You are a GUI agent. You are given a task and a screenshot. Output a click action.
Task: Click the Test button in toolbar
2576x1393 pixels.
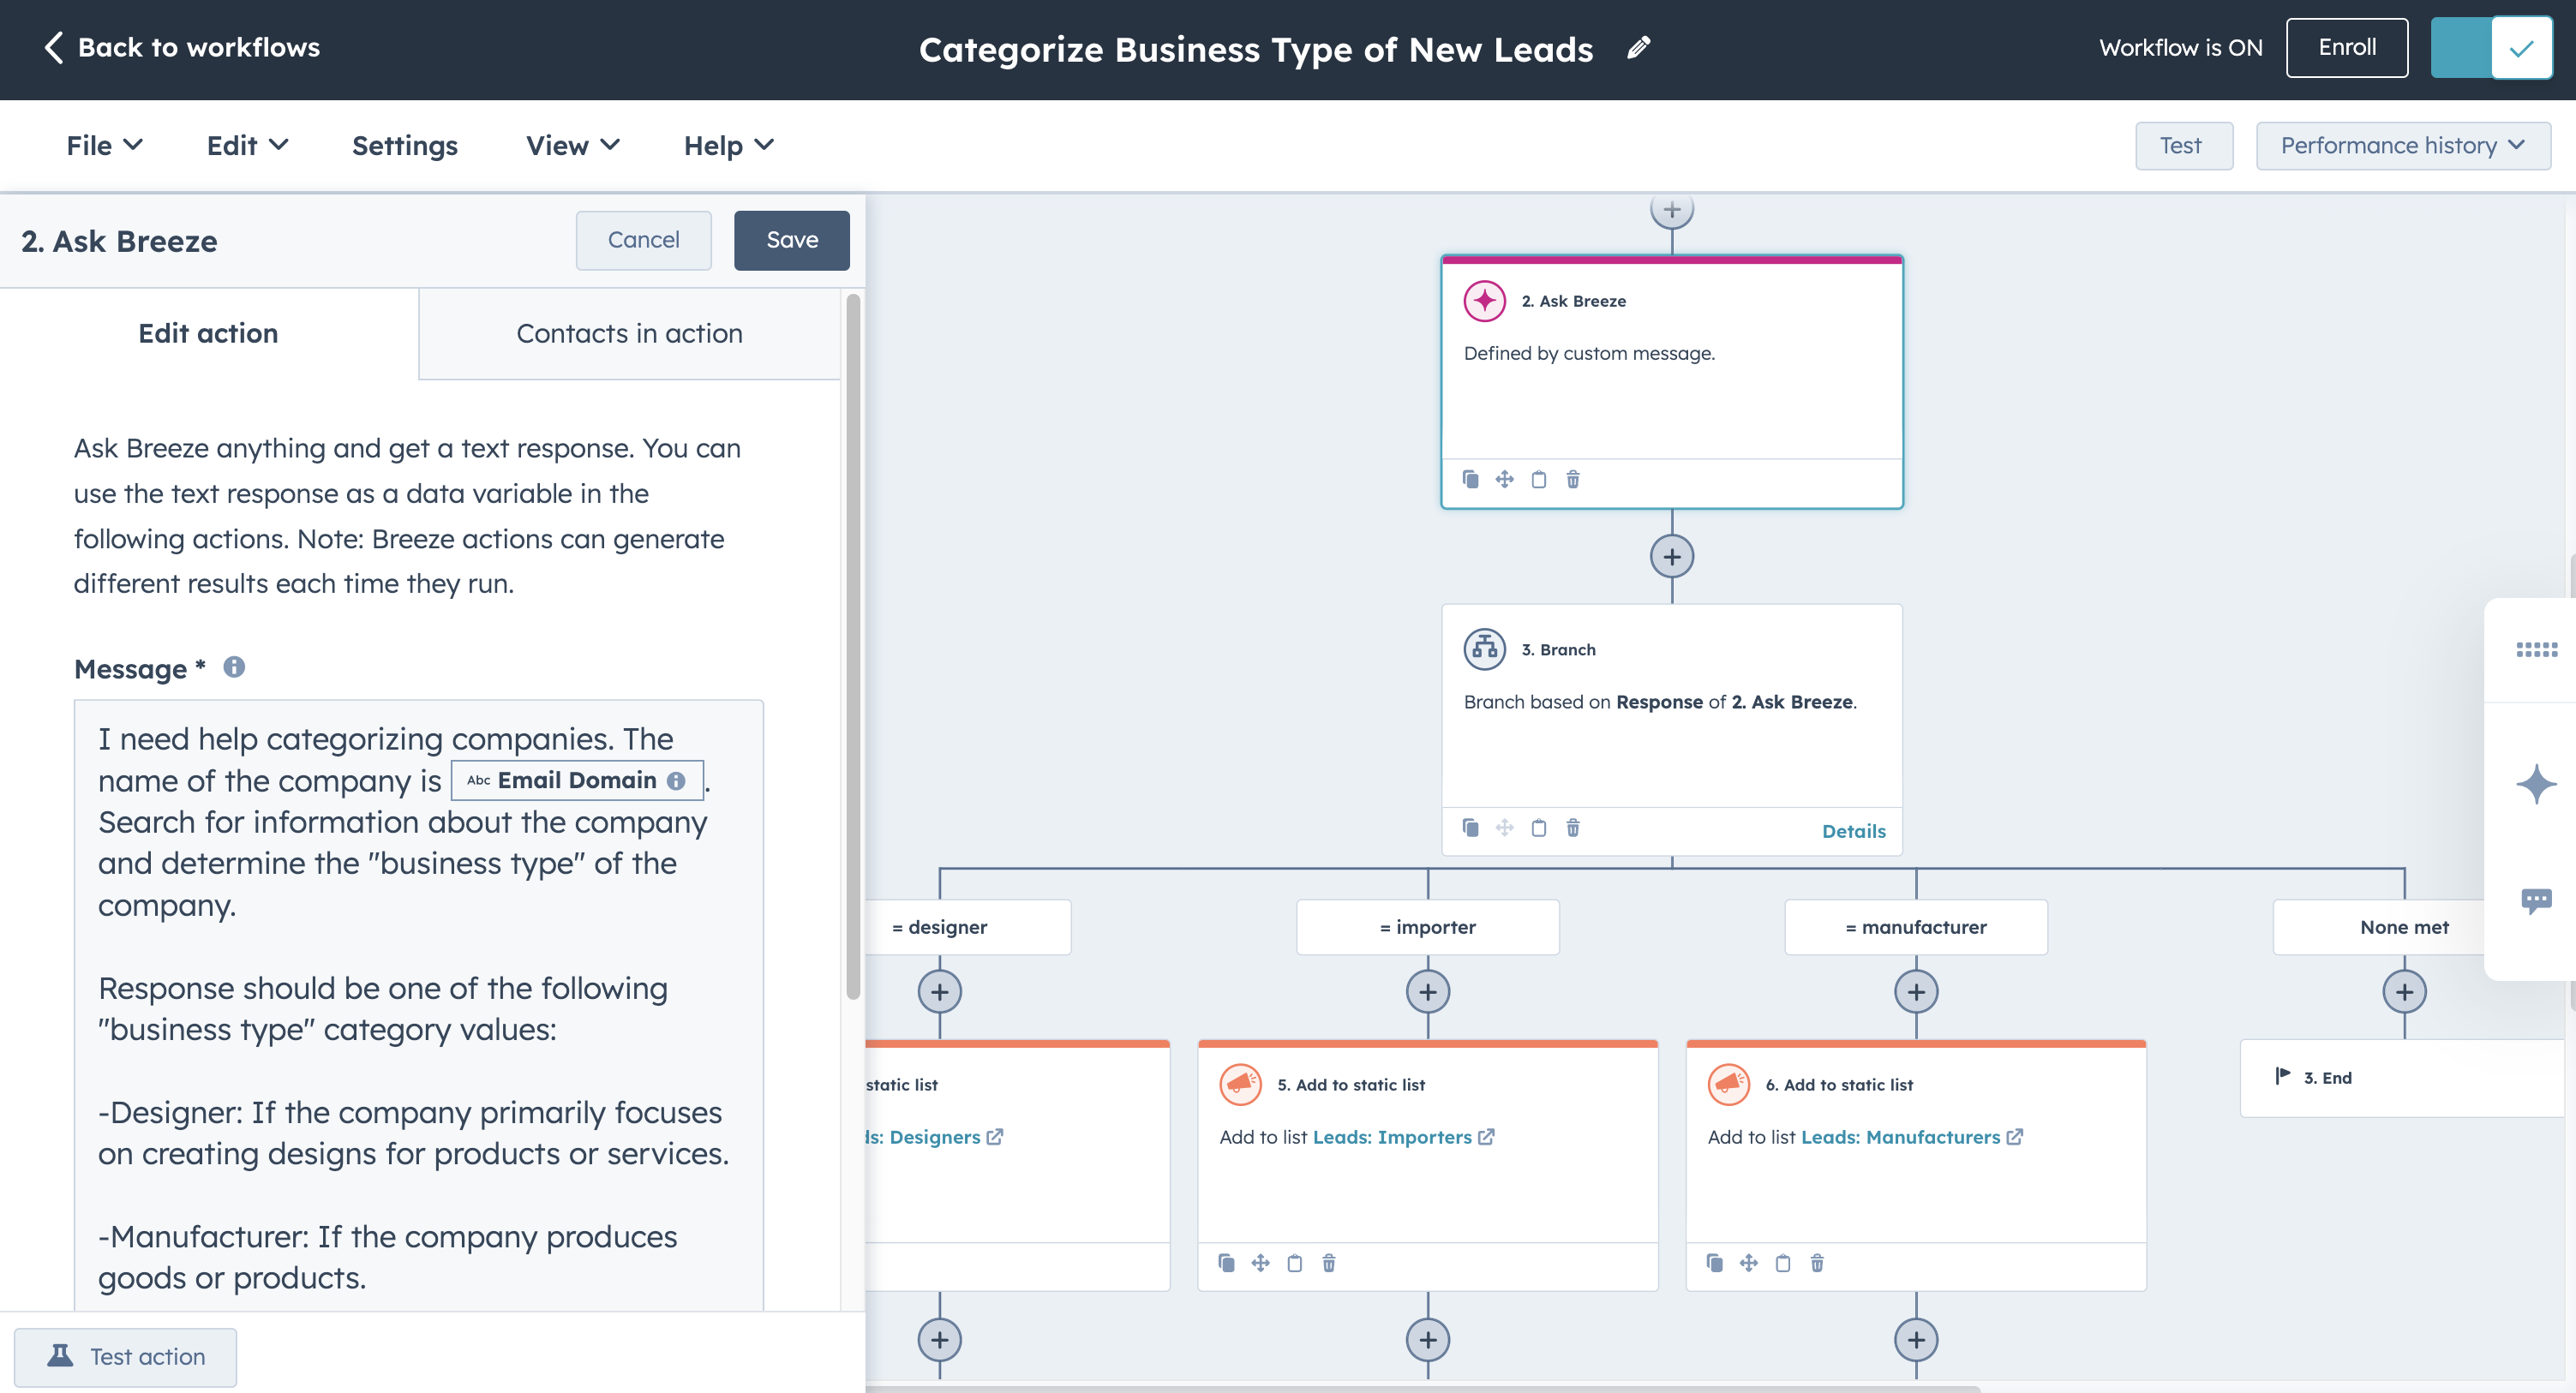pos(2183,146)
